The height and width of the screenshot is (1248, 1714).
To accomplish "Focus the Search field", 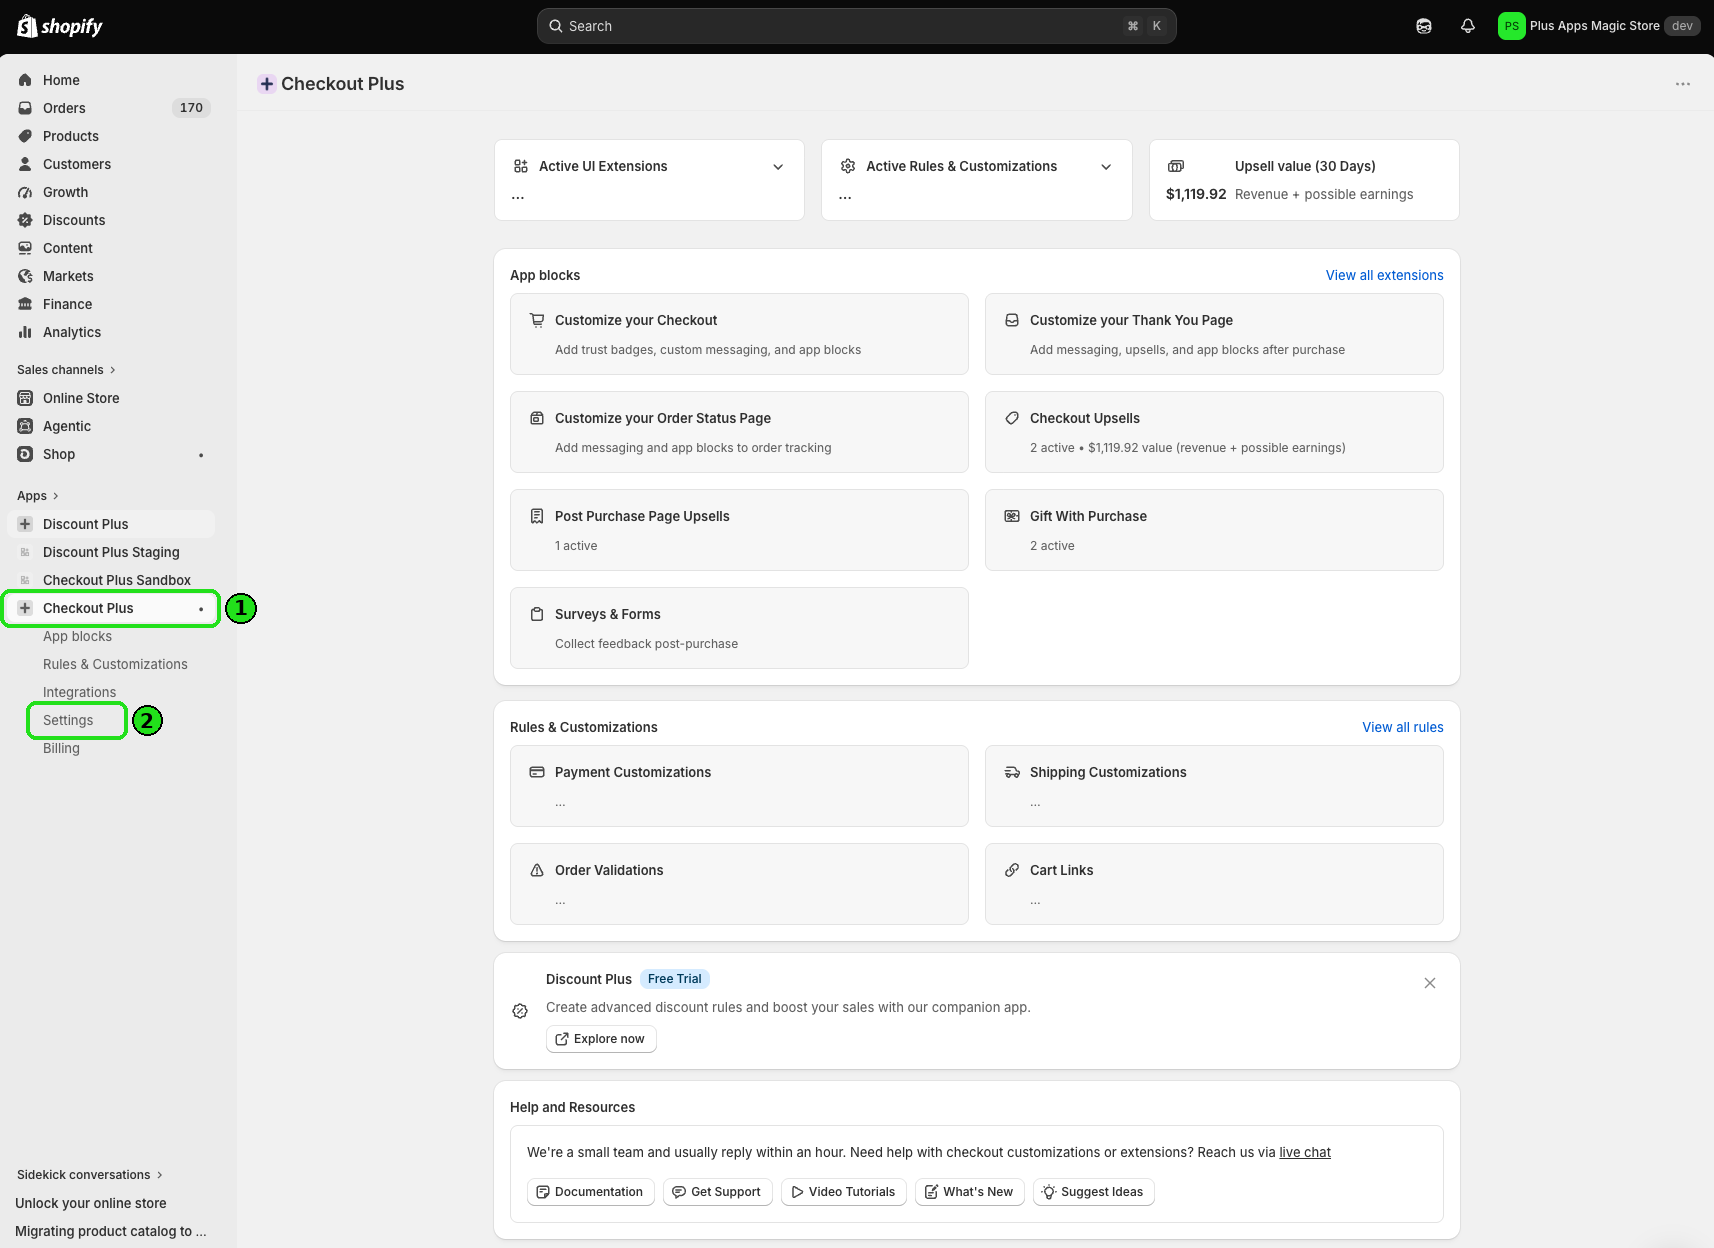I will tap(856, 26).
